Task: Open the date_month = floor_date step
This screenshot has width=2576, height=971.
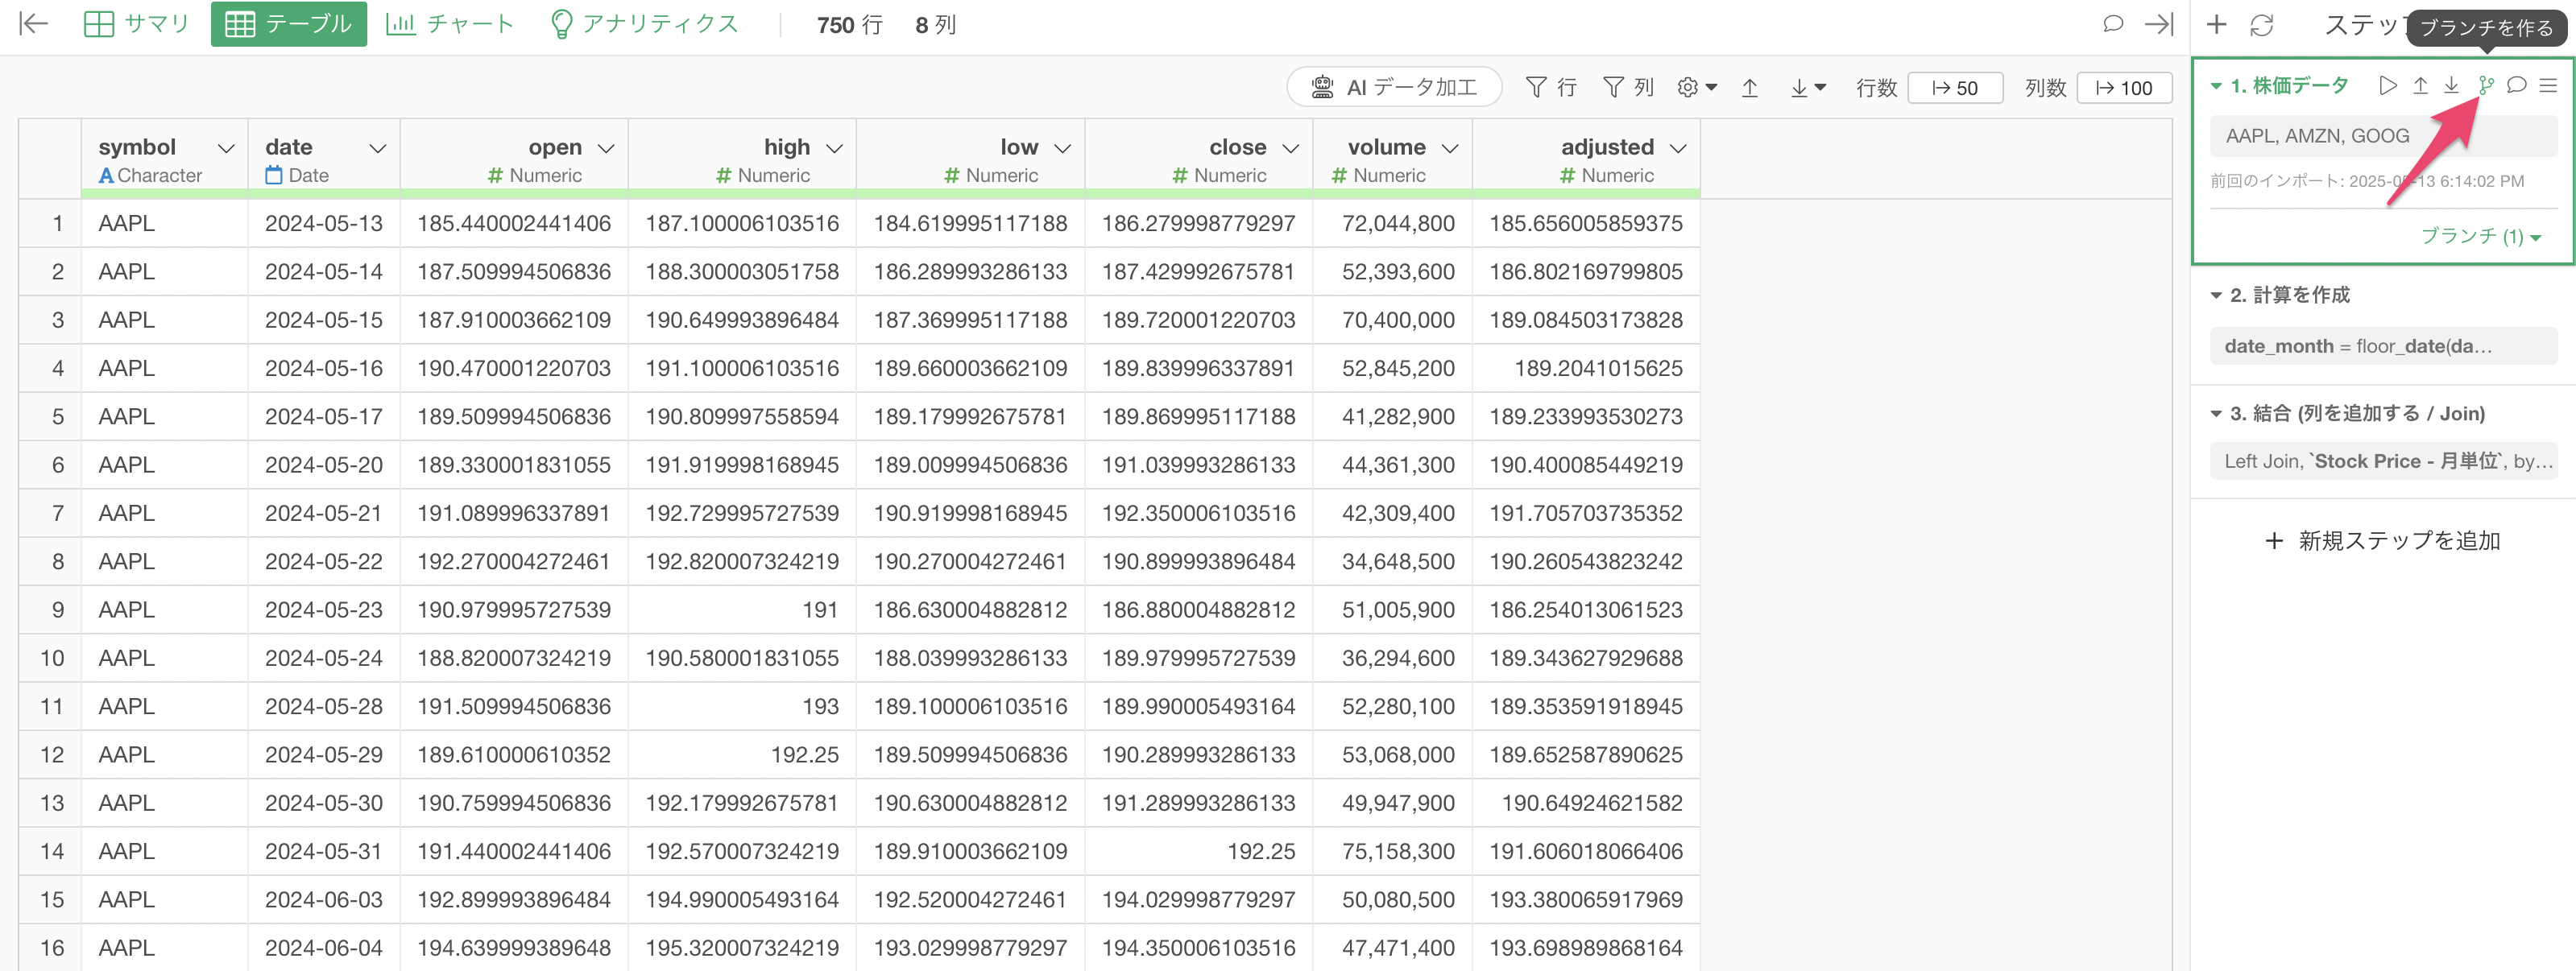Action: pos(2383,346)
